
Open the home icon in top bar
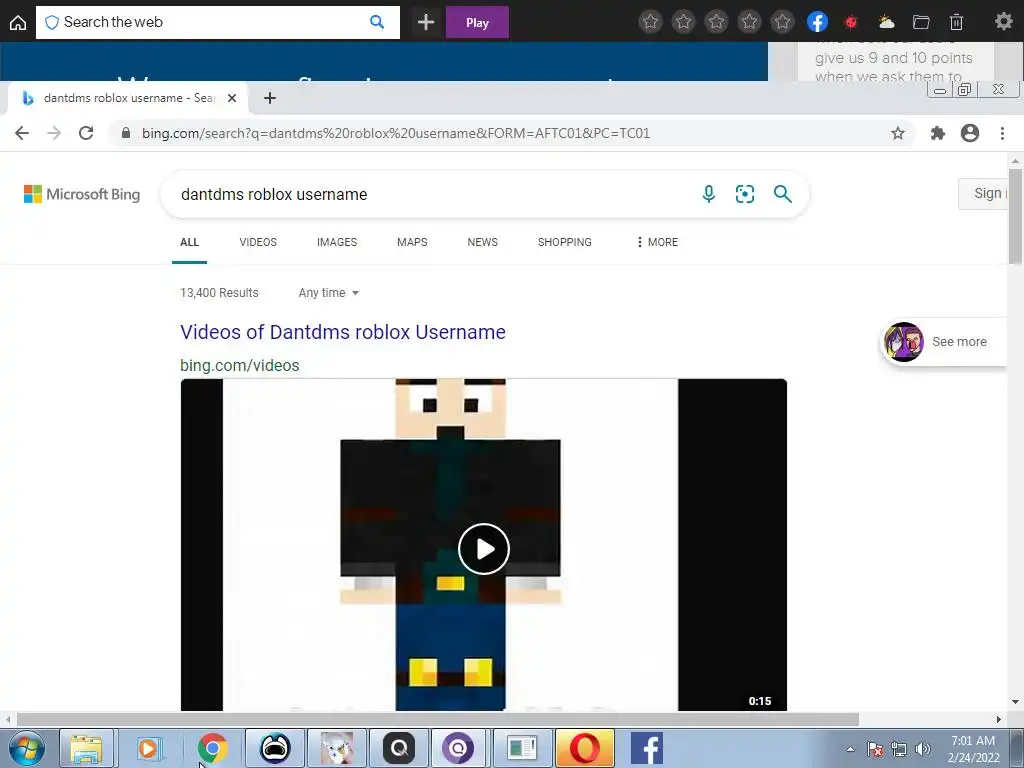(18, 23)
